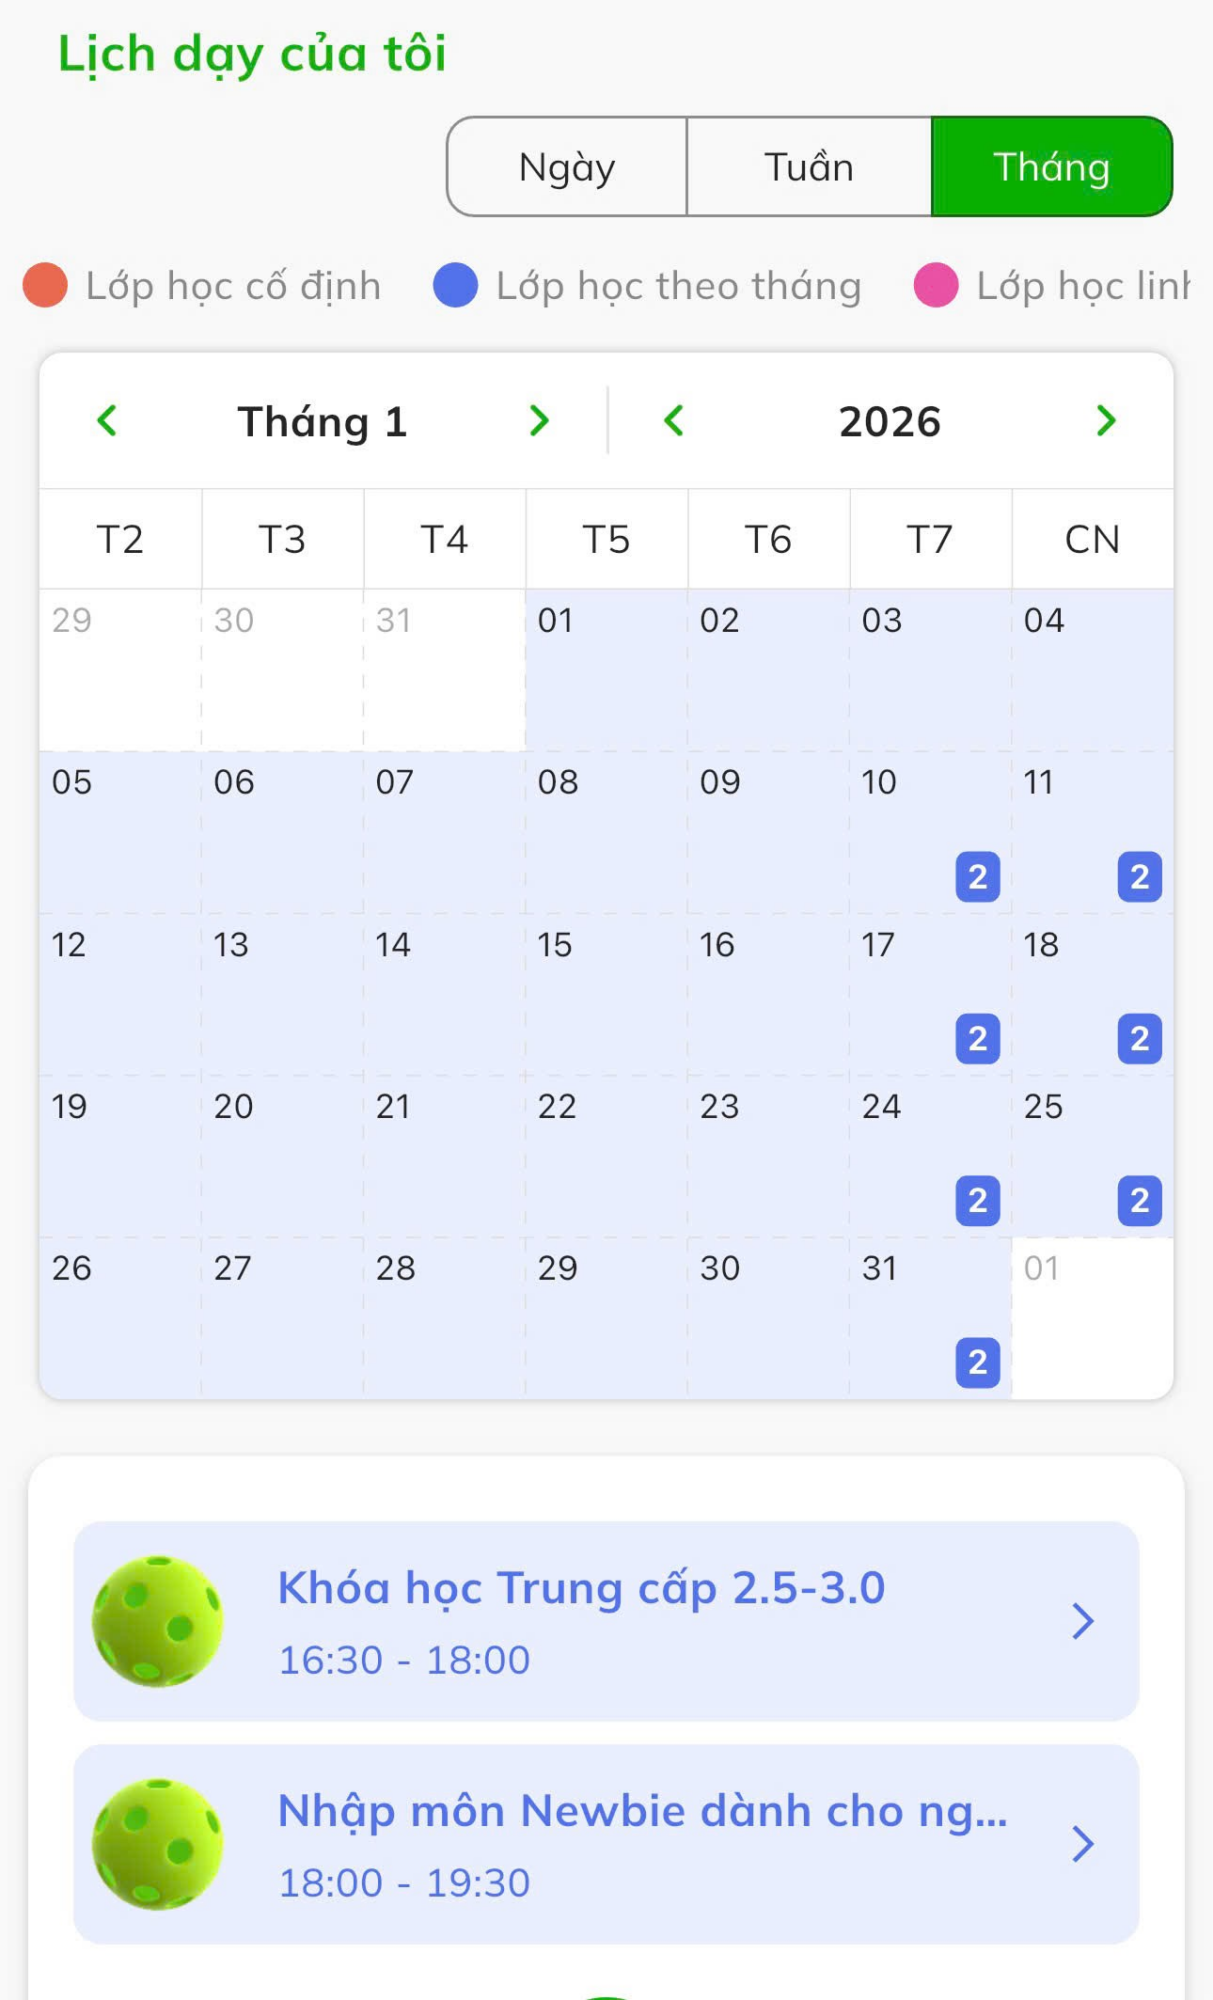Click class count badge on day 10

point(977,877)
